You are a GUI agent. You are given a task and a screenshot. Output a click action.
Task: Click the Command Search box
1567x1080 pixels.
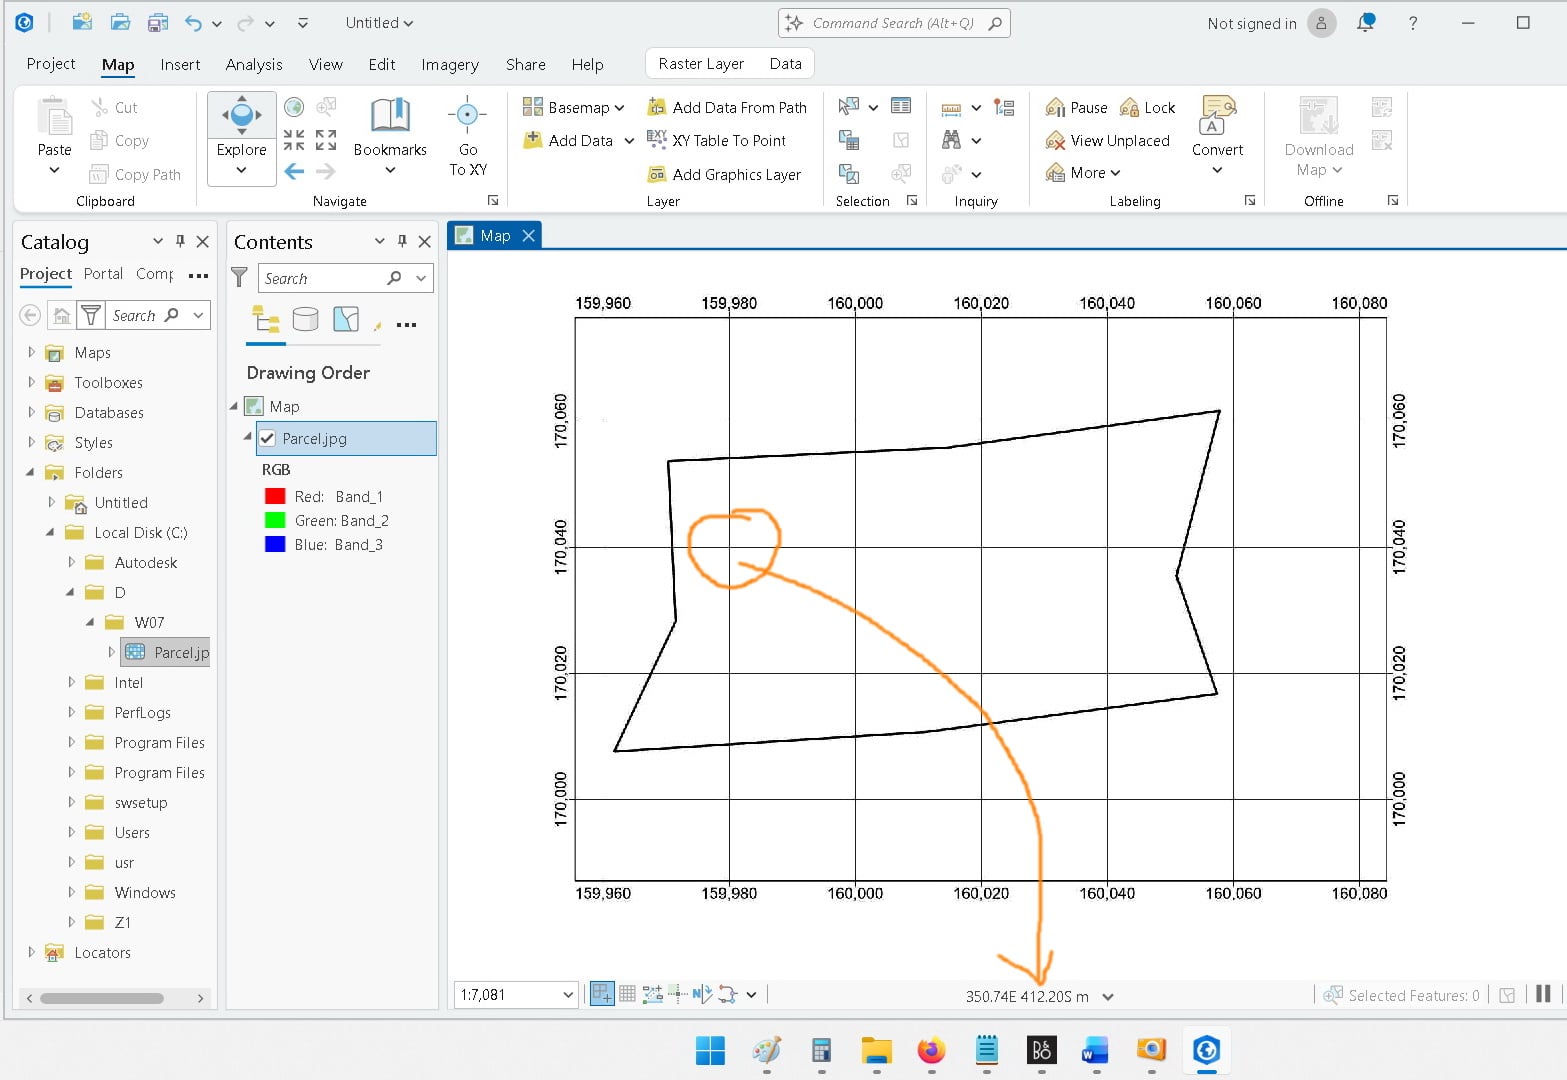pyautogui.click(x=894, y=23)
